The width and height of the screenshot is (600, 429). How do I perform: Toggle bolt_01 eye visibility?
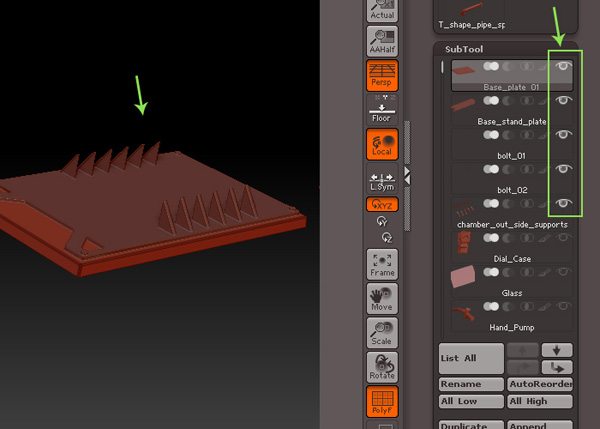[x=563, y=134]
